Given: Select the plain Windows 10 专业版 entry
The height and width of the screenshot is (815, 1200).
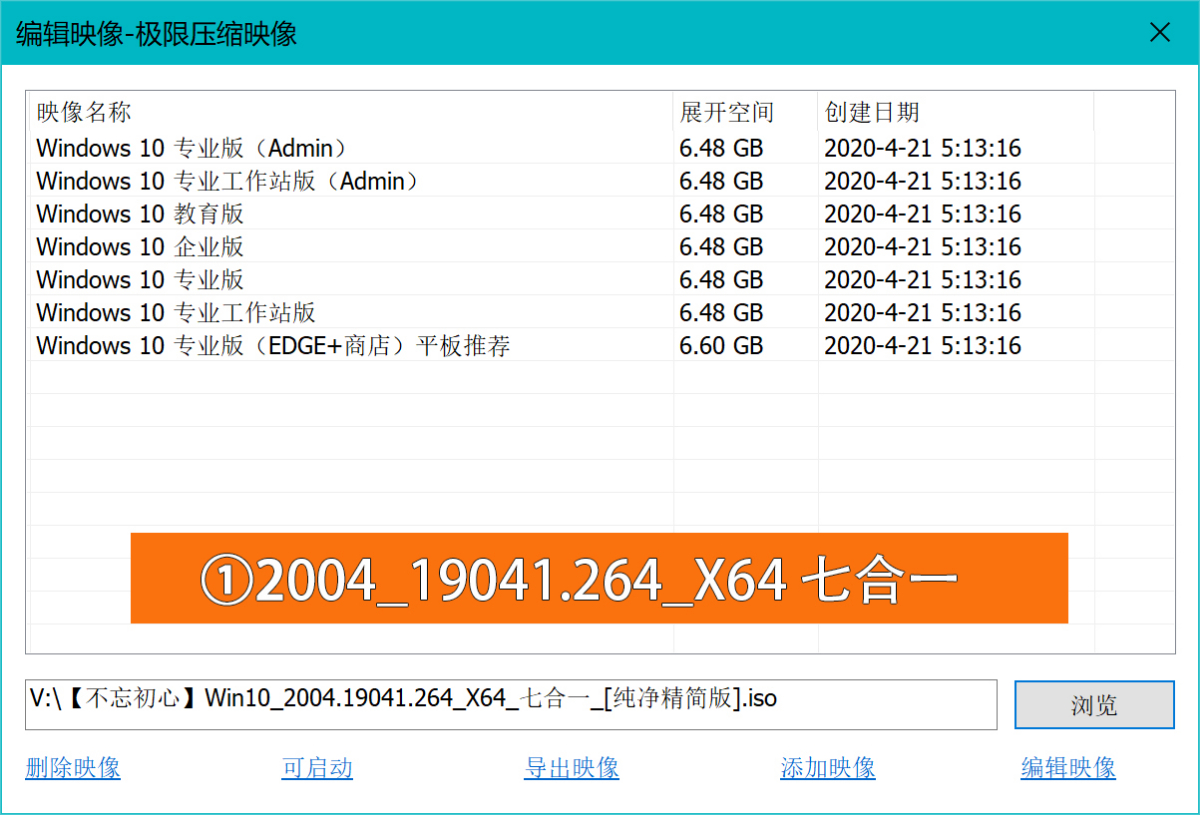Looking at the screenshot, I should pos(140,281).
